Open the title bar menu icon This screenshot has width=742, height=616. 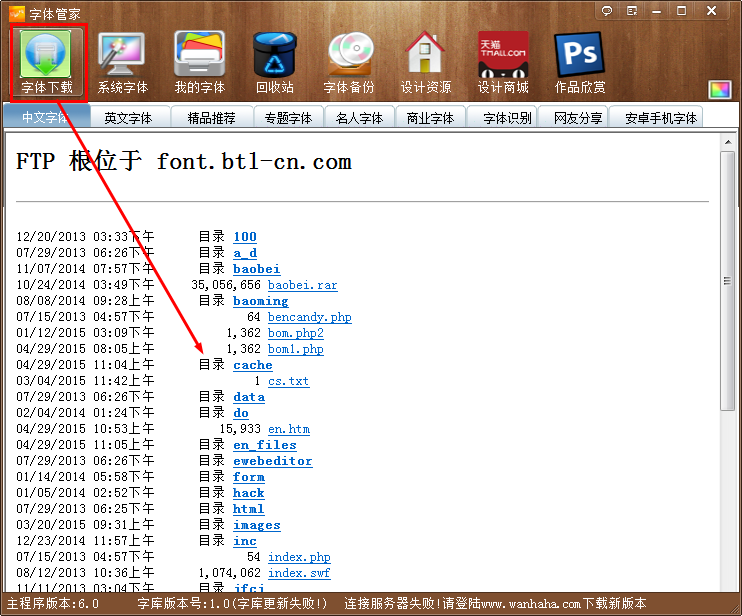[632, 11]
